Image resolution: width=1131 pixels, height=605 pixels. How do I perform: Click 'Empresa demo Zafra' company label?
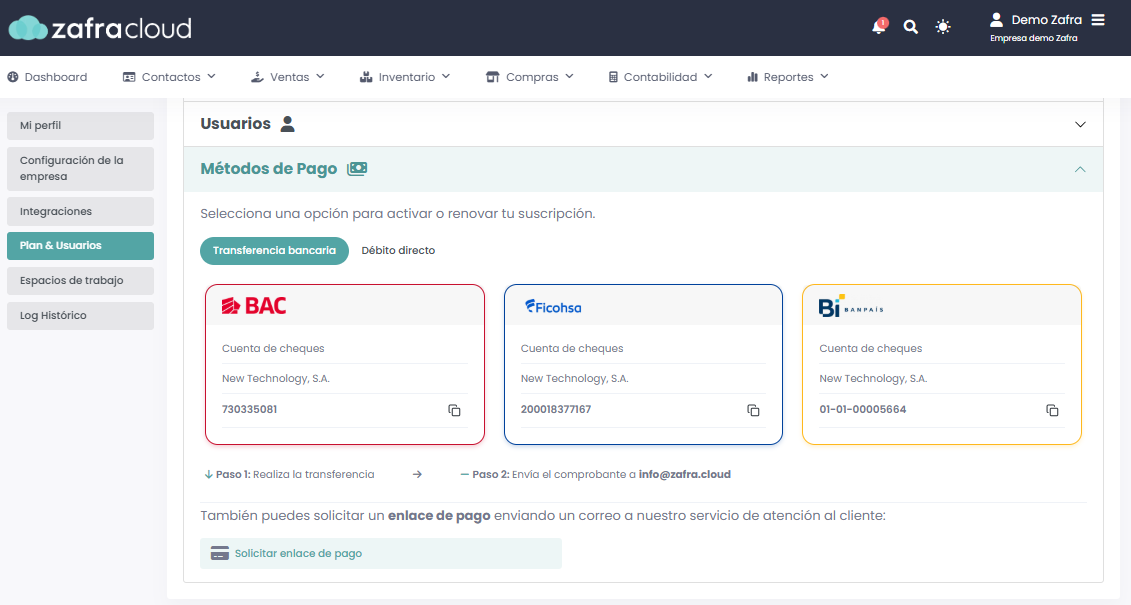[1034, 38]
